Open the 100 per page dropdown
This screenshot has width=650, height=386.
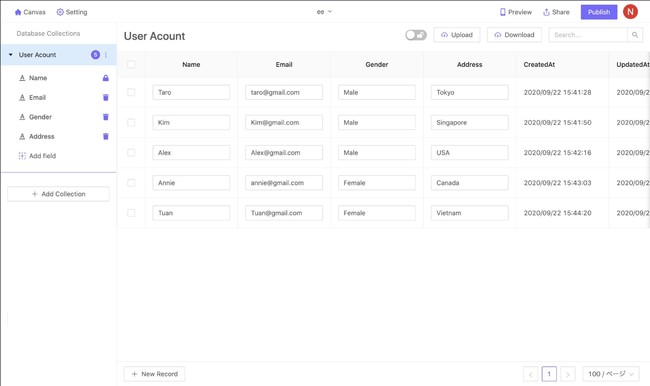click(611, 374)
